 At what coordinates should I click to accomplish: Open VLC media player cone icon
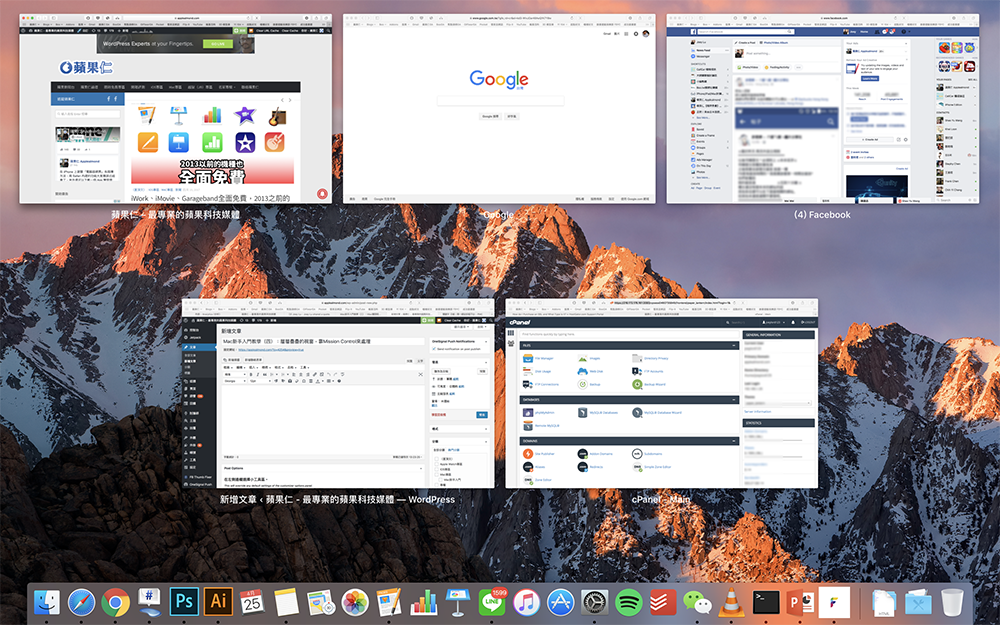click(732, 602)
